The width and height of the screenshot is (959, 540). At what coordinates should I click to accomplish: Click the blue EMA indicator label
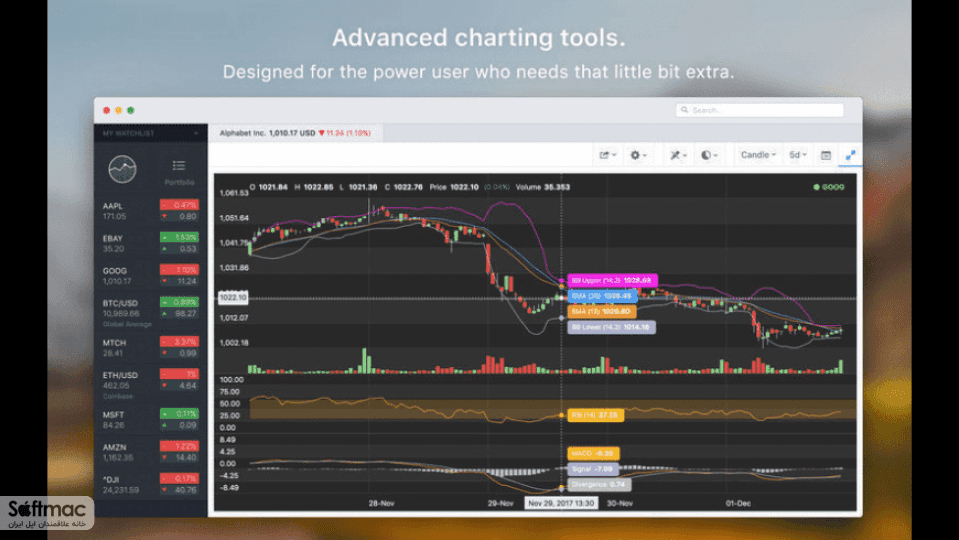pos(602,296)
